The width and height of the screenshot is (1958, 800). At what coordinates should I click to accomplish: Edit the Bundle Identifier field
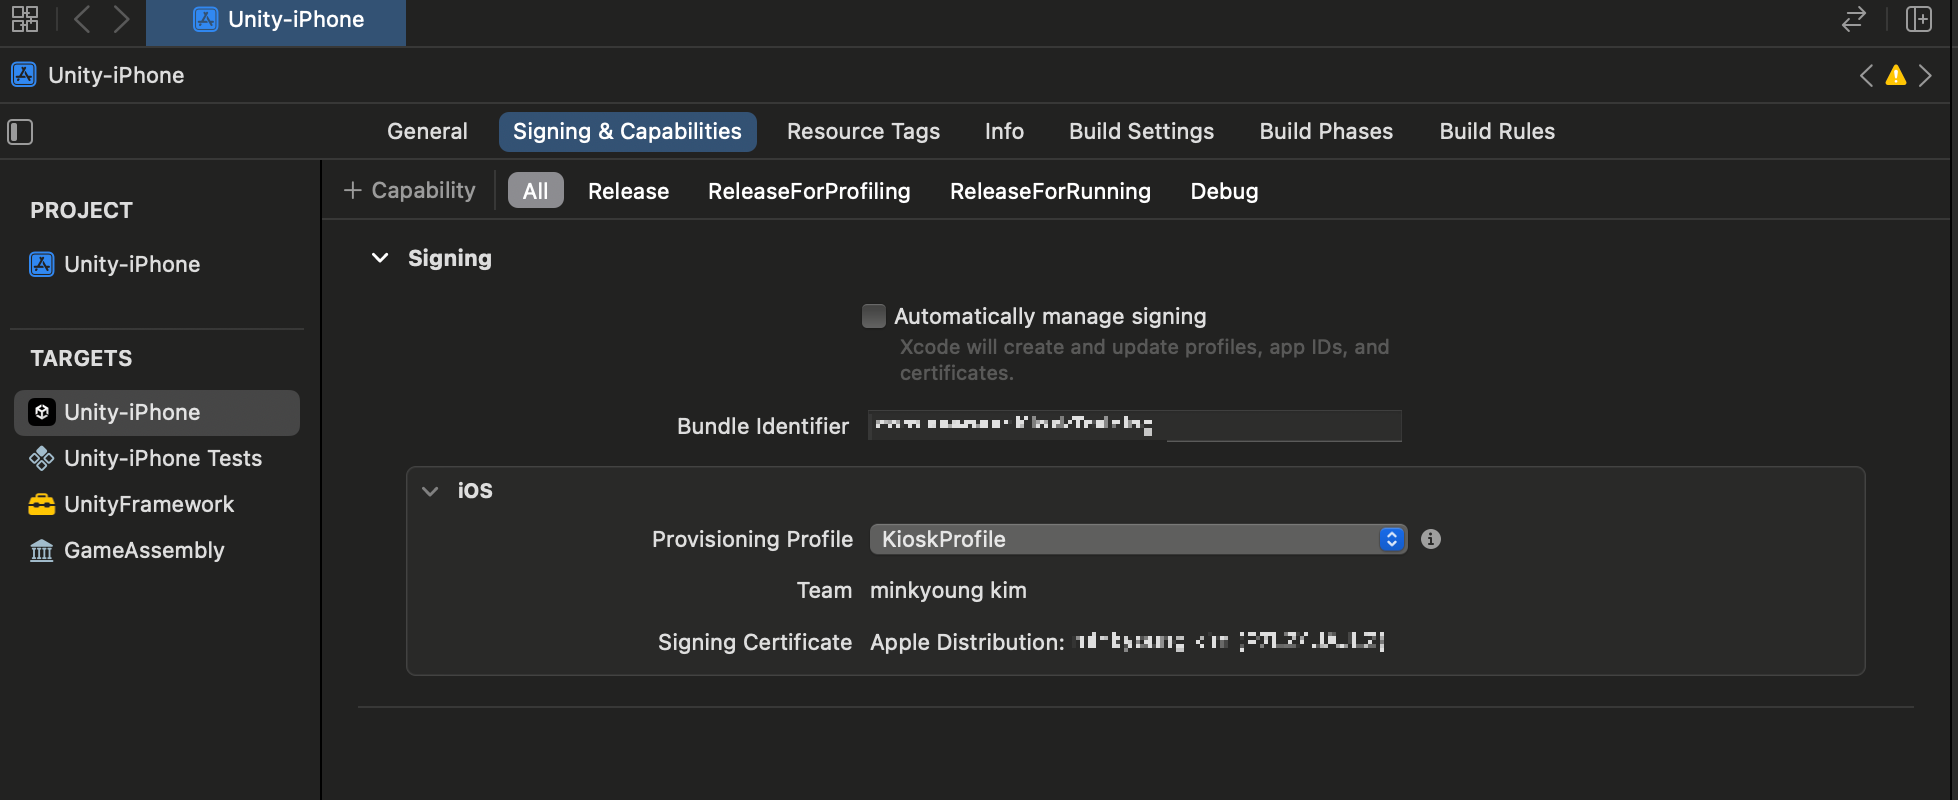click(x=1134, y=426)
